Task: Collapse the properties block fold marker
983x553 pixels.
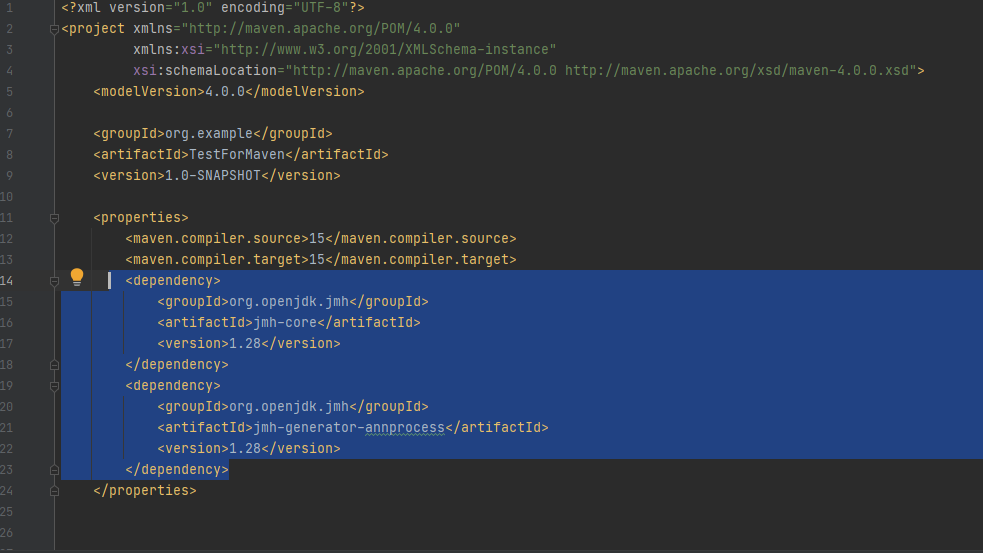Action: (x=54, y=217)
